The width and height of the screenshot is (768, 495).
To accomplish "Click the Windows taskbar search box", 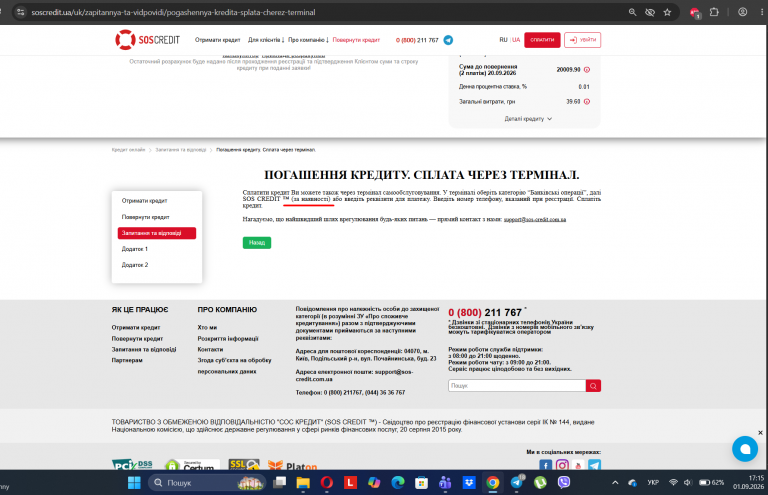I will (x=207, y=483).
